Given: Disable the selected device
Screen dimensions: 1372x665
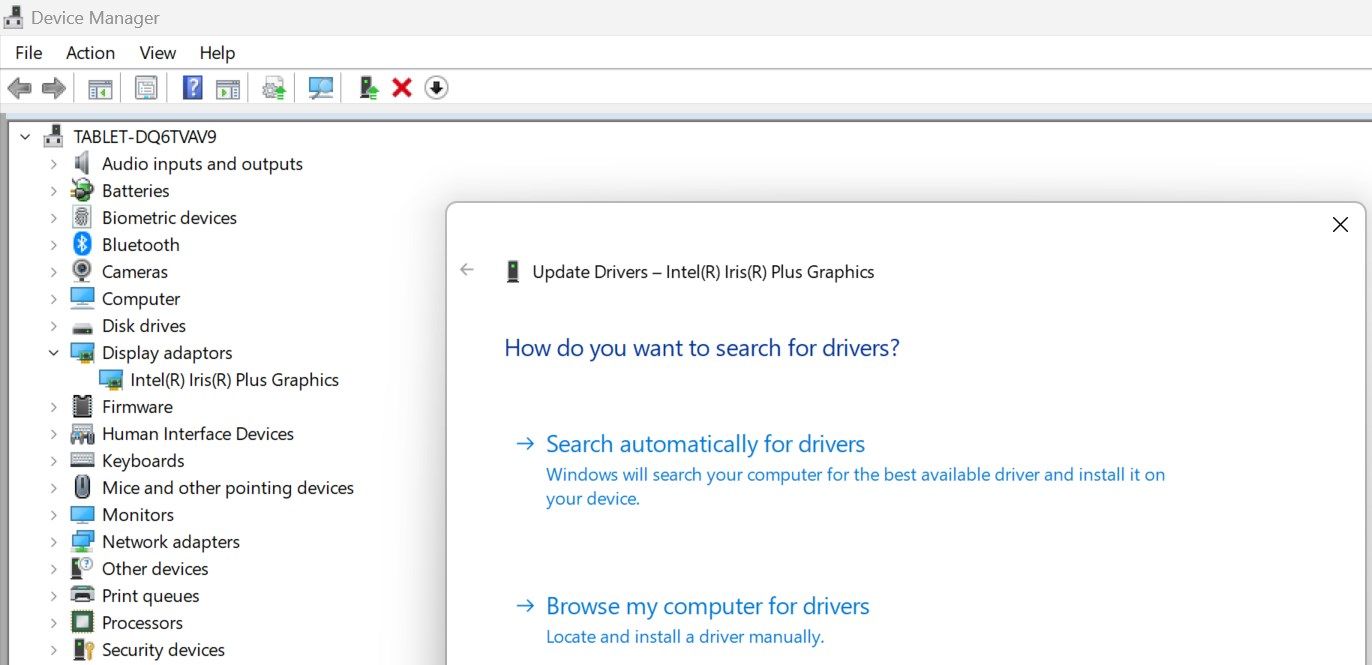Looking at the screenshot, I should tap(436, 87).
